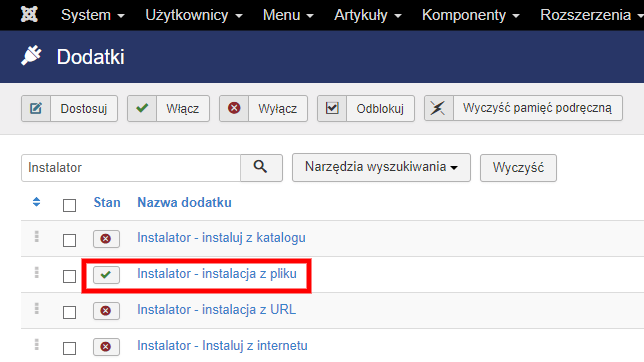
Task: Click the Dostosuj button label
Action: click(x=84, y=108)
